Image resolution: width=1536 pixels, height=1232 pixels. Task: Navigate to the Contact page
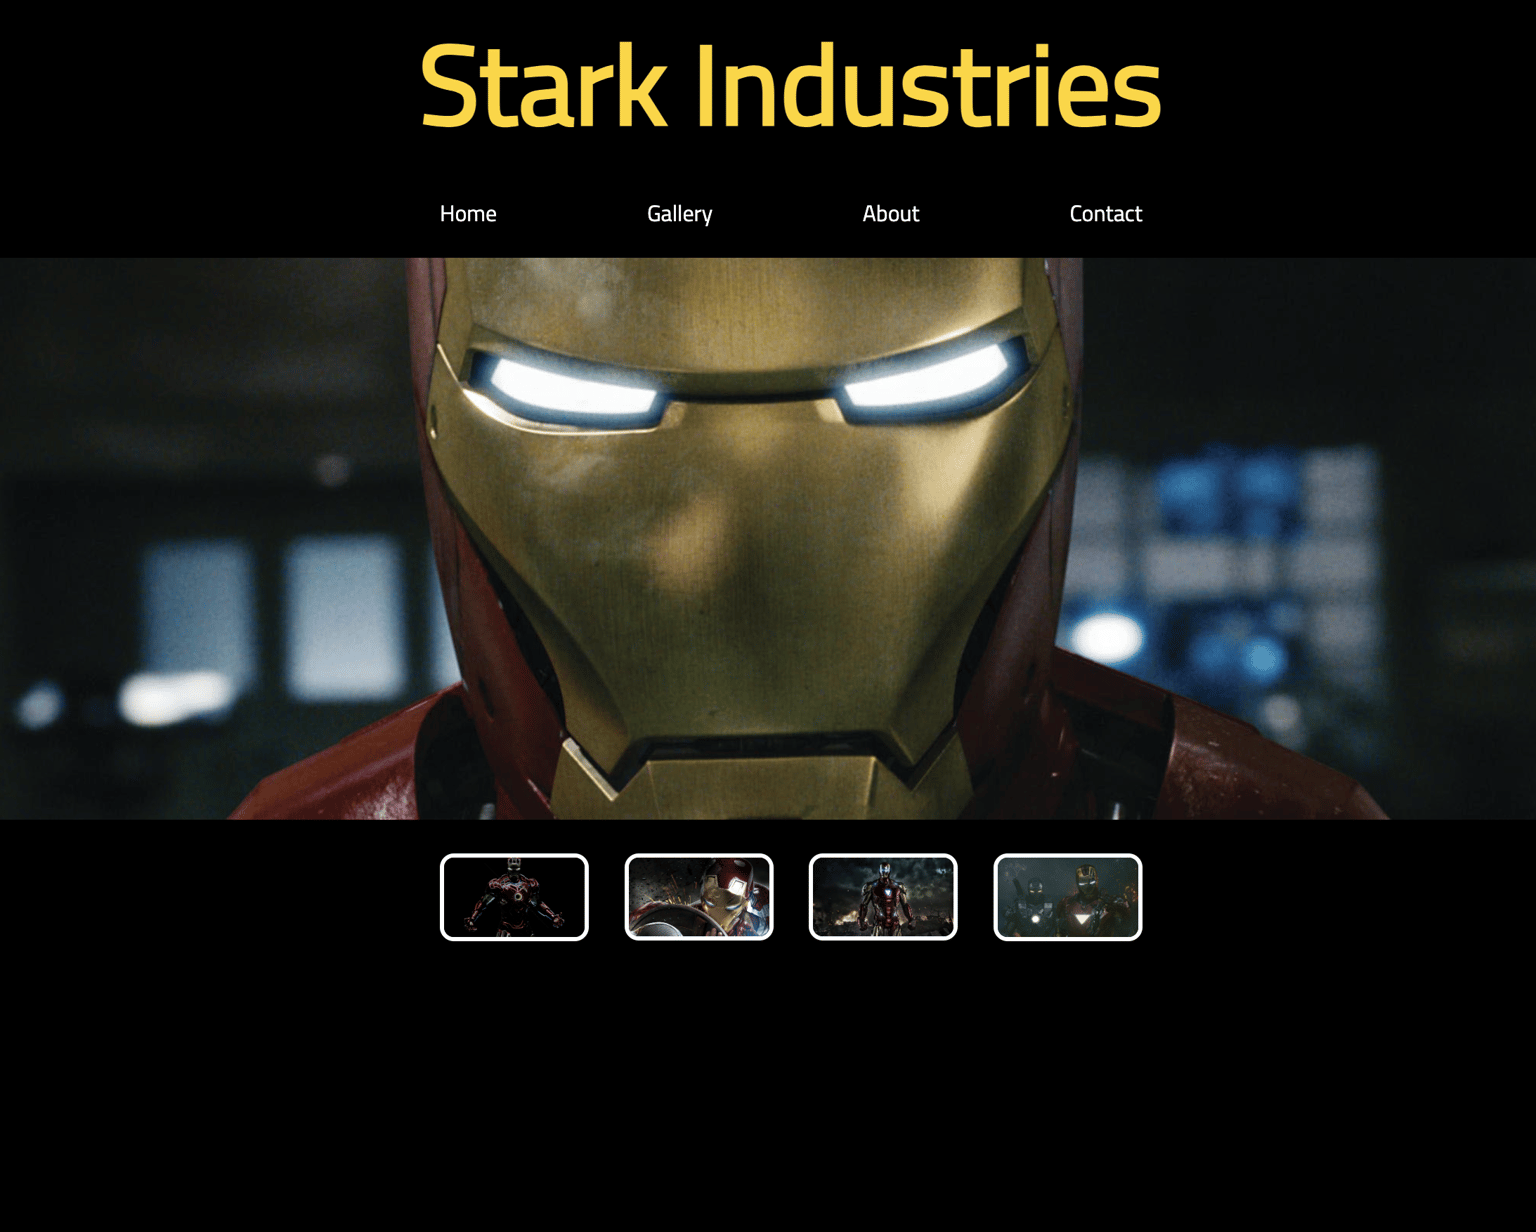click(1105, 214)
